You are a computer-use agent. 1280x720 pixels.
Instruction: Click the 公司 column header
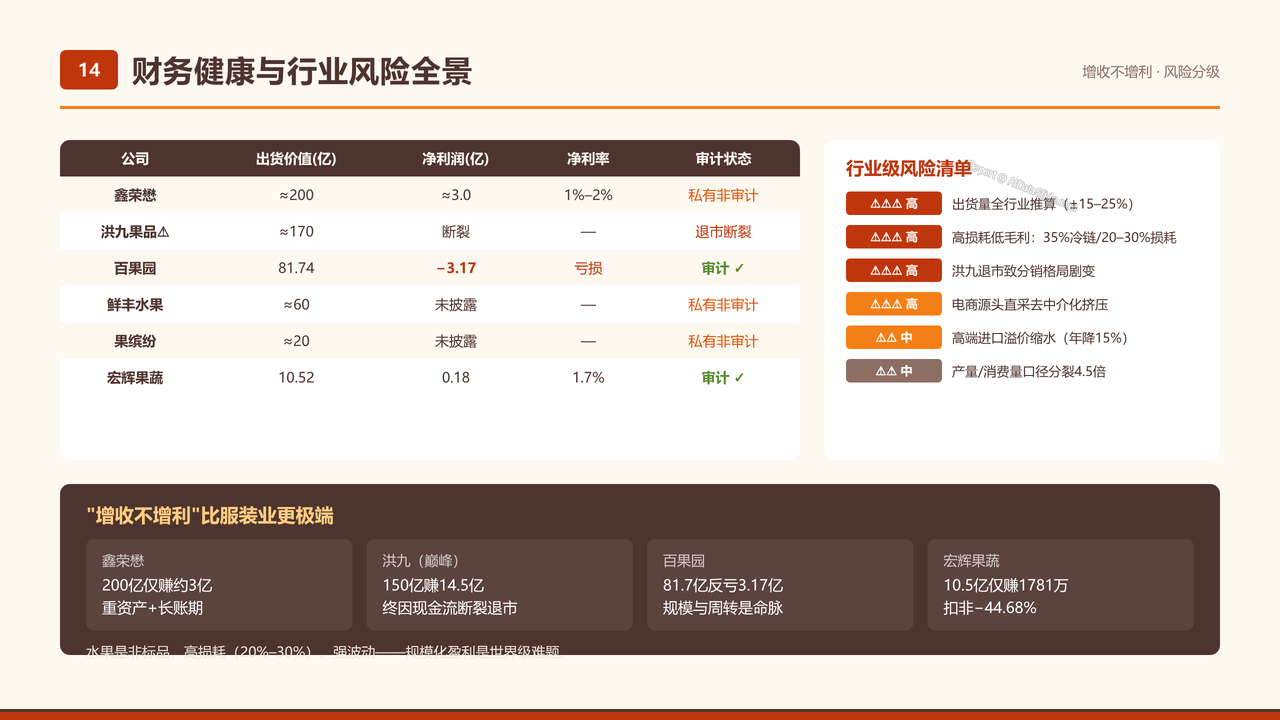135,159
